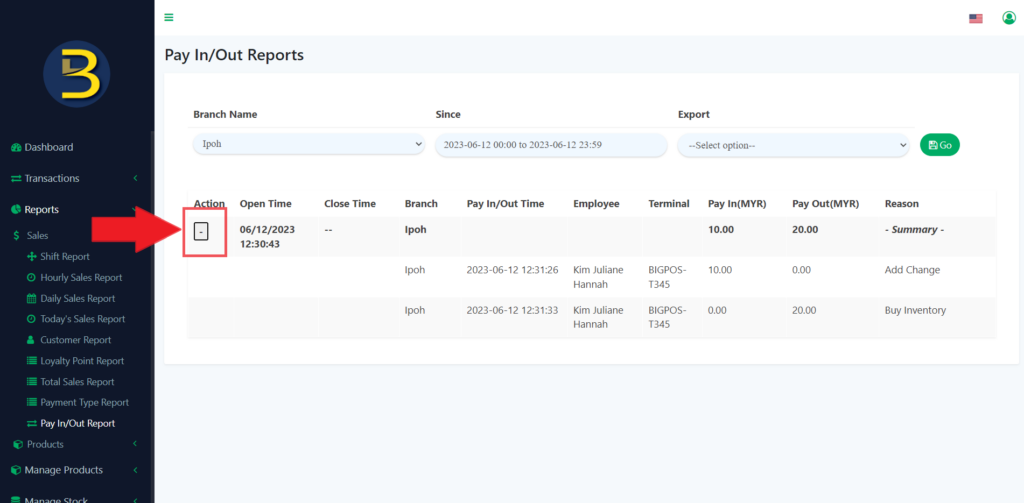
Task: Collapse the Reports menu section
Action: point(42,209)
